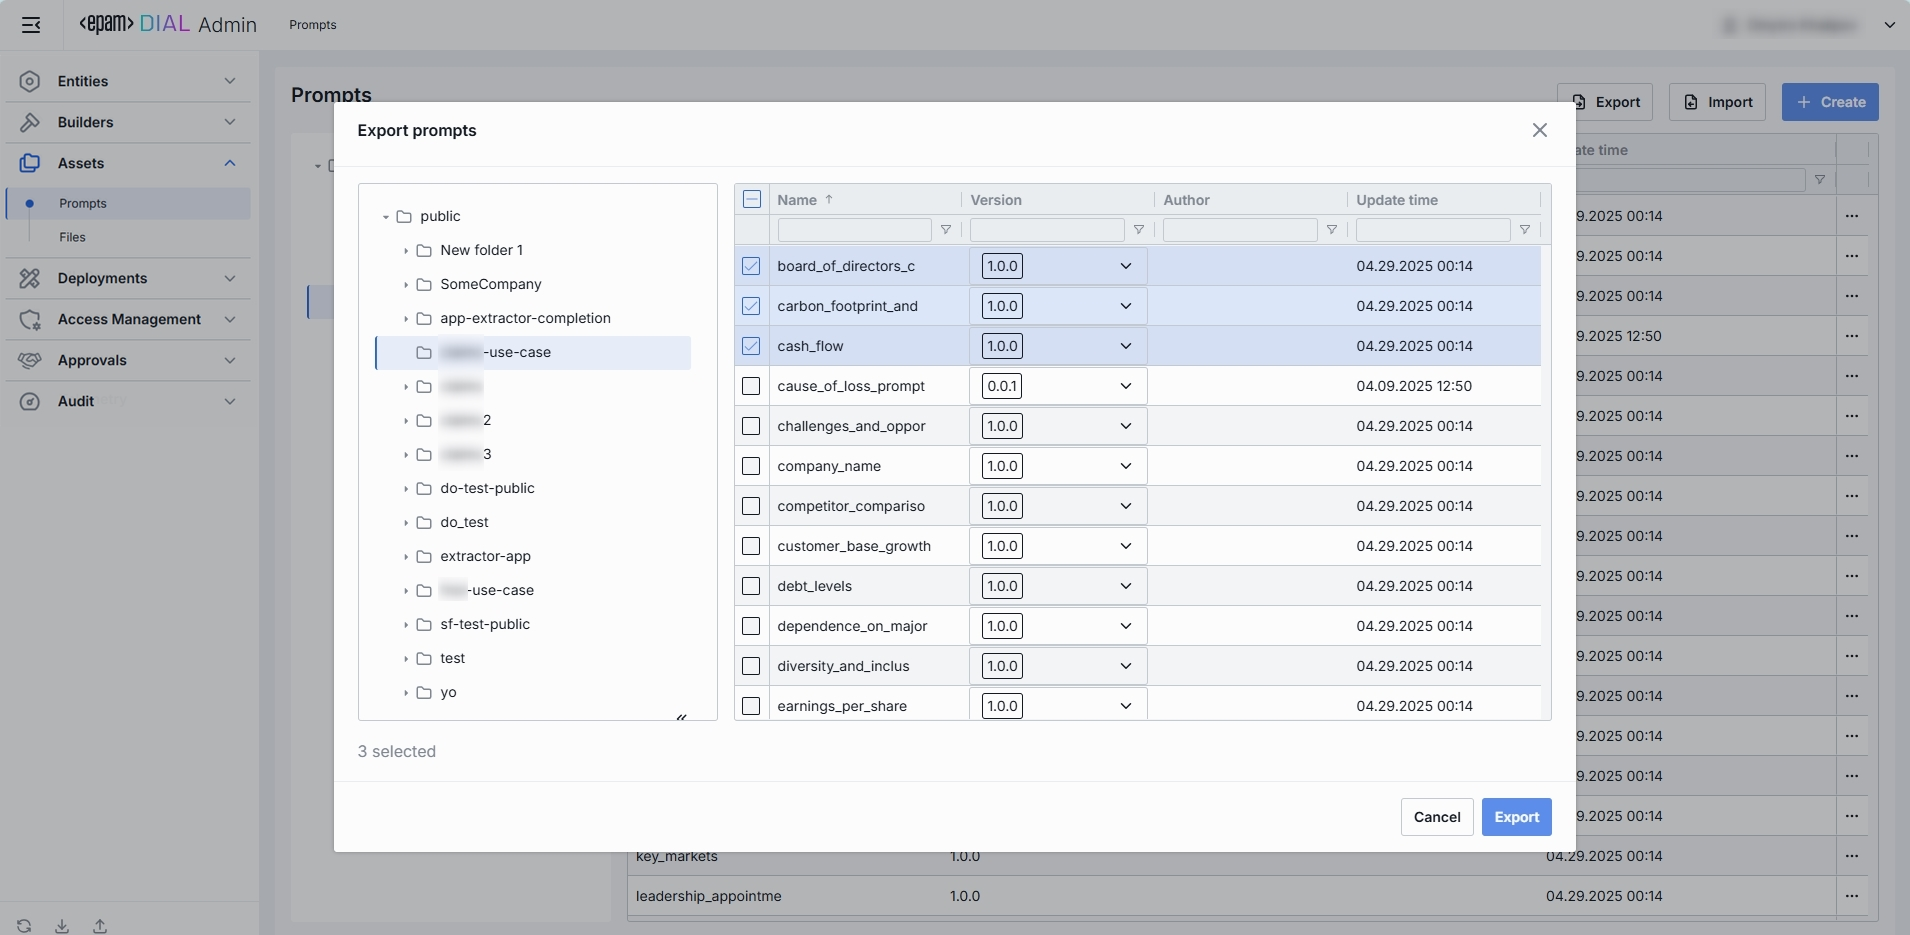This screenshot has width=1910, height=935.
Task: Click the Author column filter icon
Action: (1331, 230)
